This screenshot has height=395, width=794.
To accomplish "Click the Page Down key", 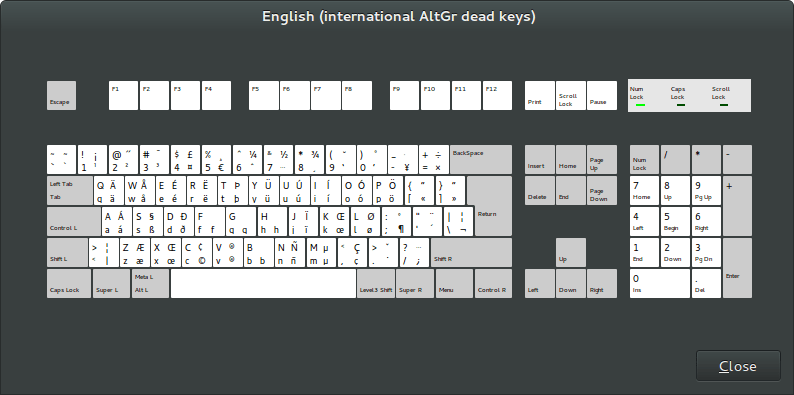I will click(602, 190).
